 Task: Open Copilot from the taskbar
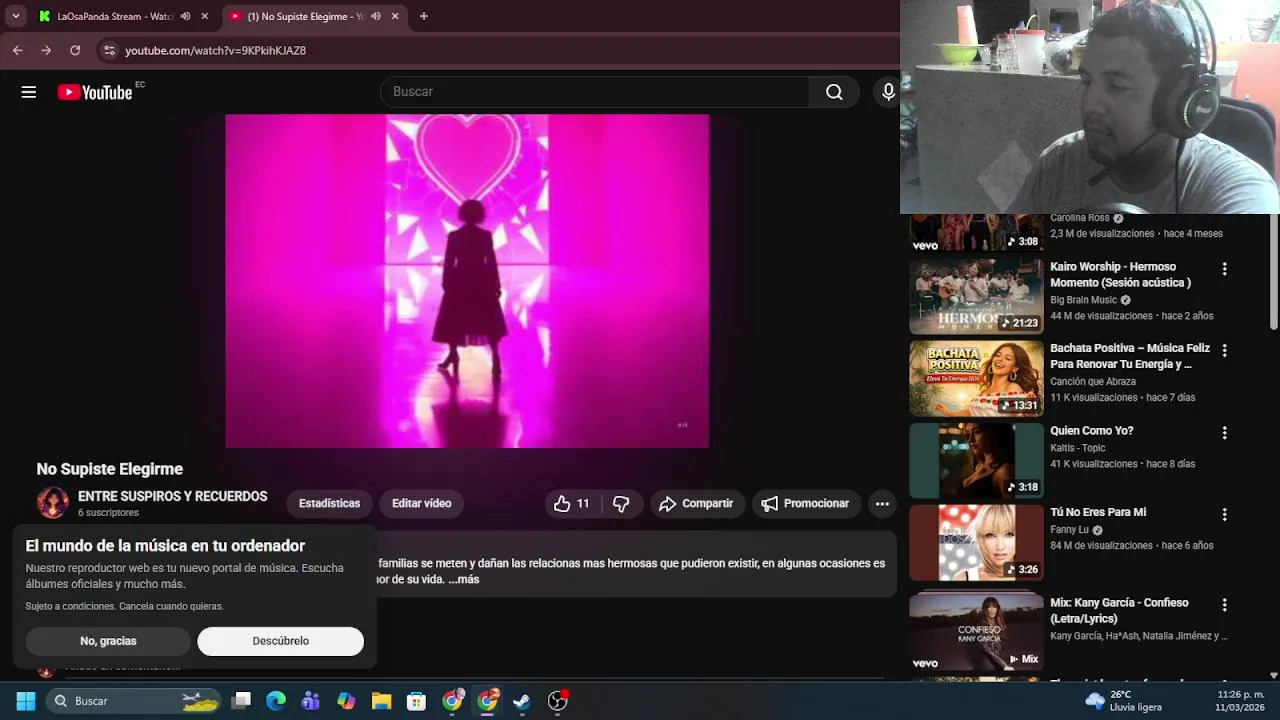coord(346,701)
